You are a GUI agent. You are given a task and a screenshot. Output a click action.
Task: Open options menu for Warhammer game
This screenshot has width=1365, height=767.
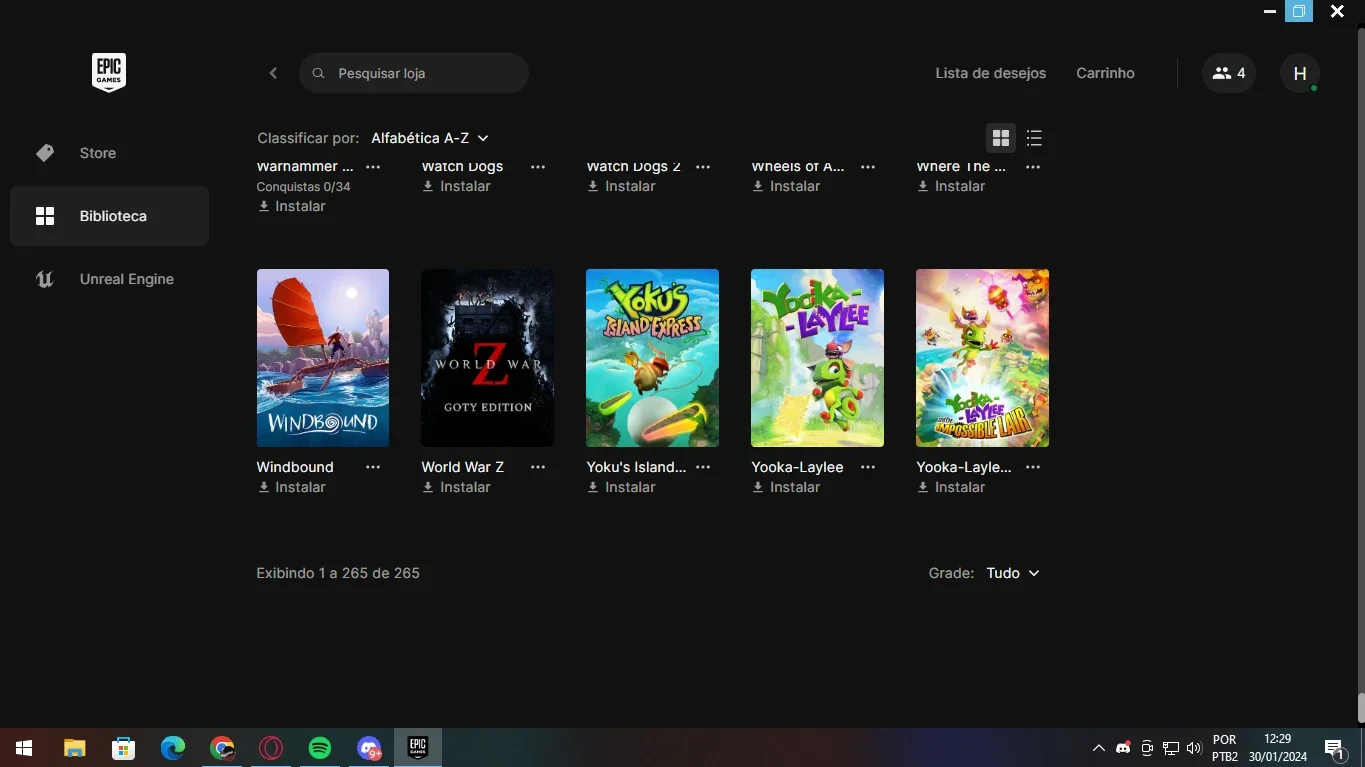pyautogui.click(x=373, y=167)
